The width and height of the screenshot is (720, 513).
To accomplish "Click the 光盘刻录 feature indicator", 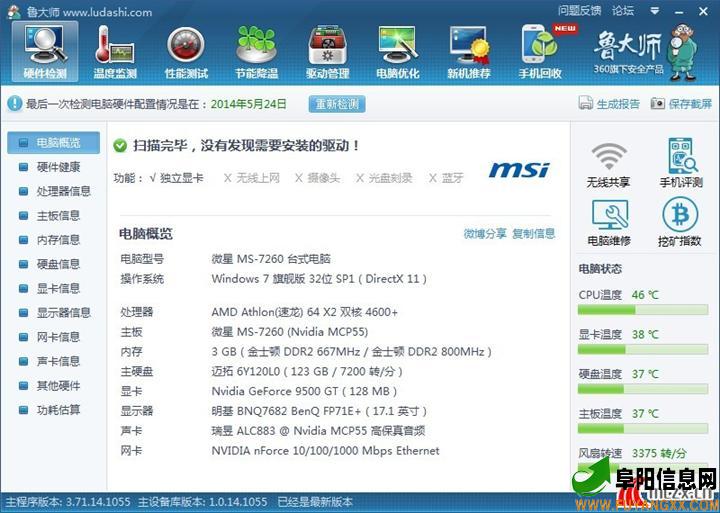I will 384,178.
